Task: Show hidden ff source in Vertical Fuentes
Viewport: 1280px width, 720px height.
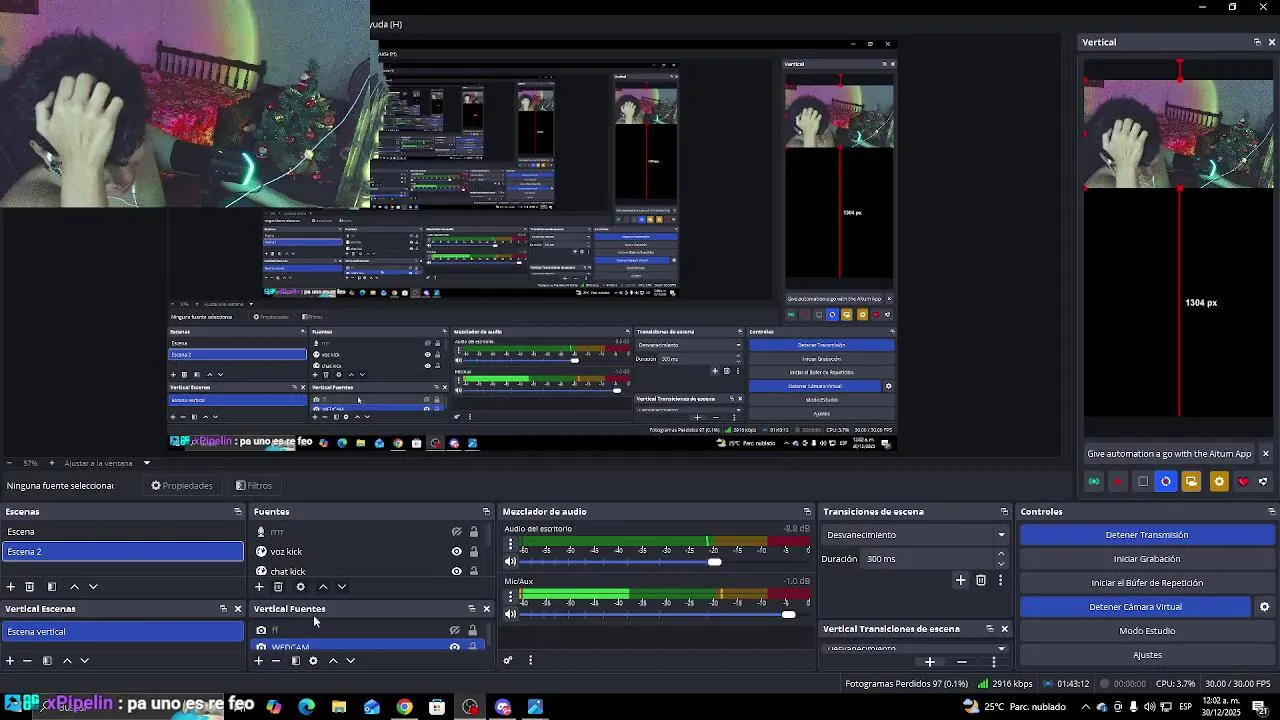Action: [454, 630]
